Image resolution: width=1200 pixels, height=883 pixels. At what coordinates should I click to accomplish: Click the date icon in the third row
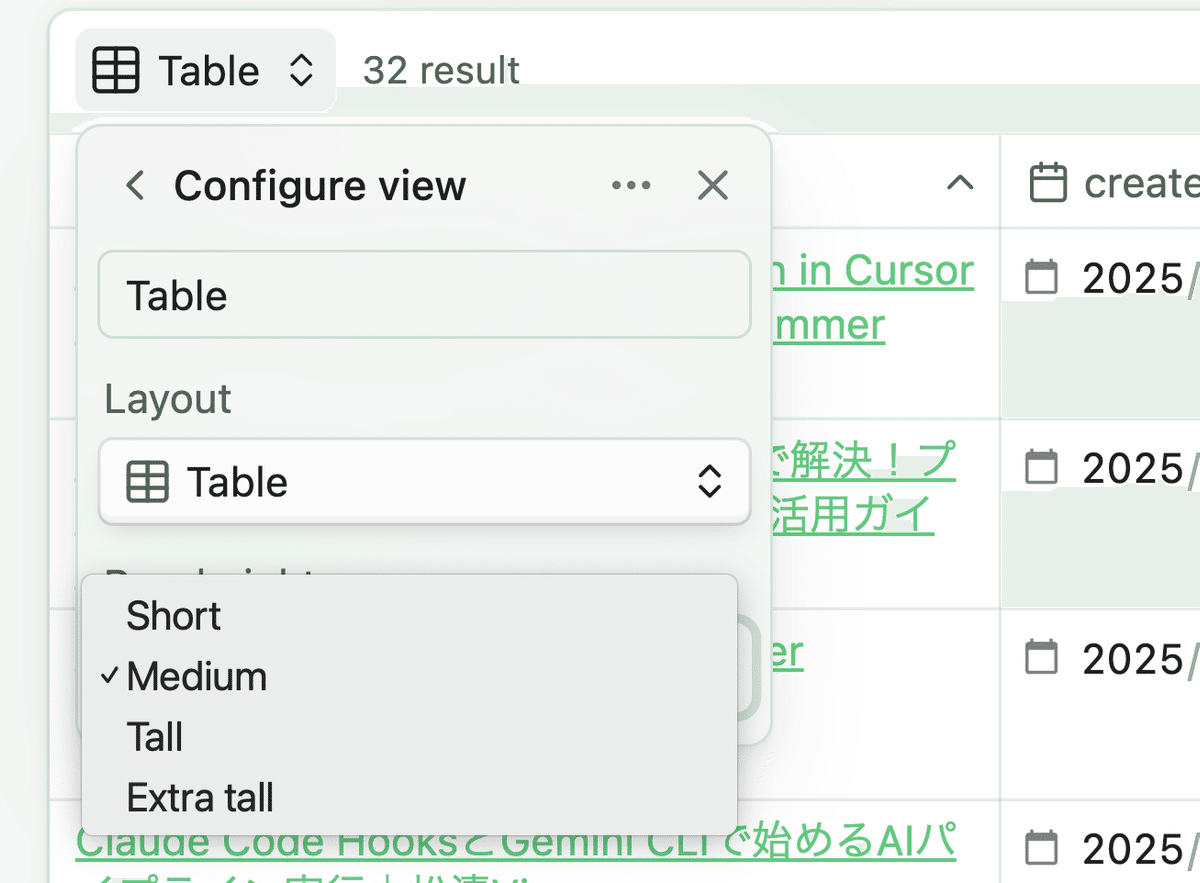[x=1041, y=658]
